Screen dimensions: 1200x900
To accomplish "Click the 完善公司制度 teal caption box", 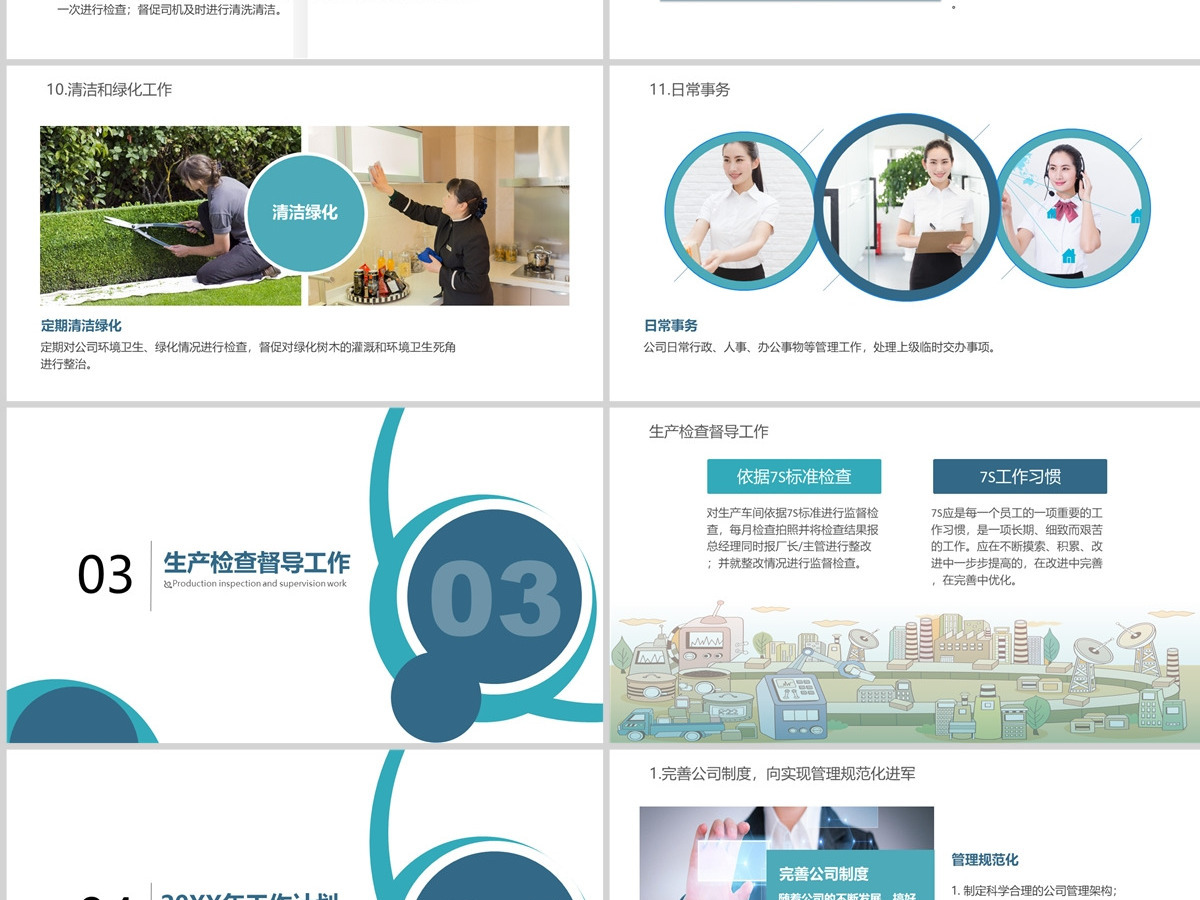I will (x=850, y=875).
